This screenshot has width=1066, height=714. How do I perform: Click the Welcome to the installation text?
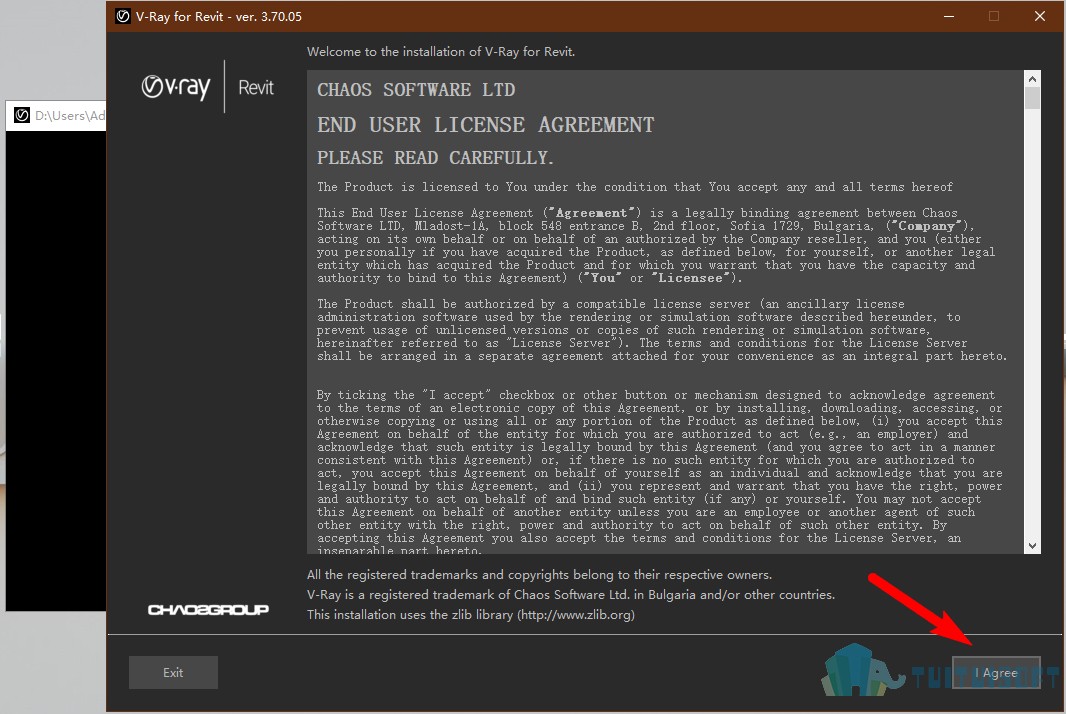coord(441,52)
